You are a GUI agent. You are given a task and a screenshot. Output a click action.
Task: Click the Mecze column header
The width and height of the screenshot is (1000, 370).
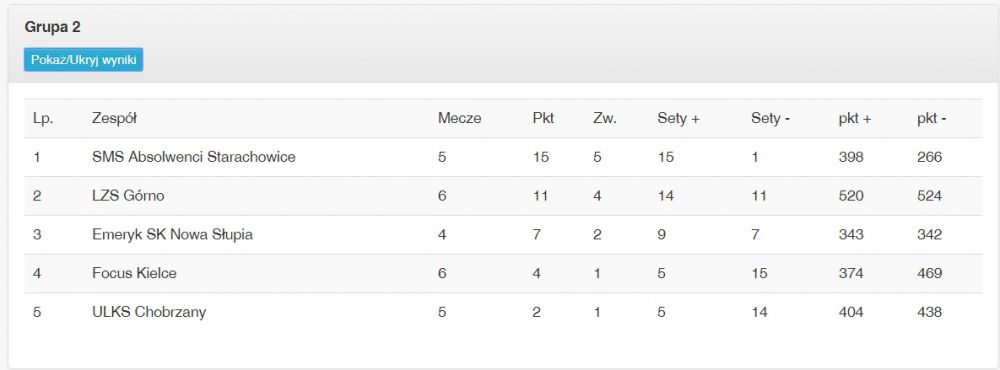[459, 118]
